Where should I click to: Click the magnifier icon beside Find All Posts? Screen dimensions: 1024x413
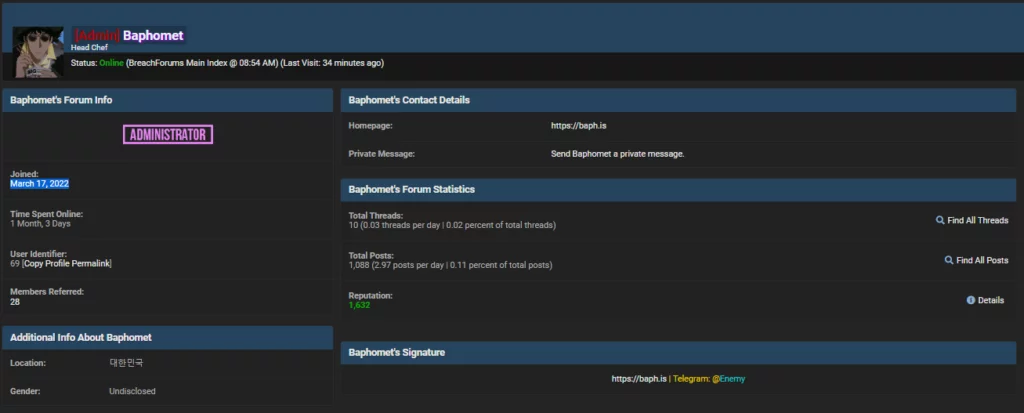click(x=949, y=260)
